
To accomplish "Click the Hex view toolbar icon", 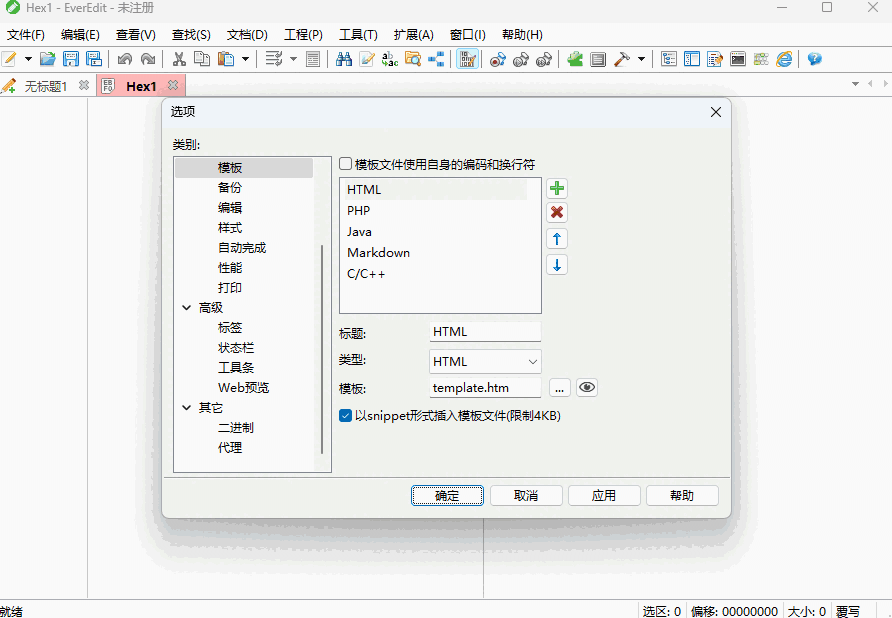I will (467, 59).
